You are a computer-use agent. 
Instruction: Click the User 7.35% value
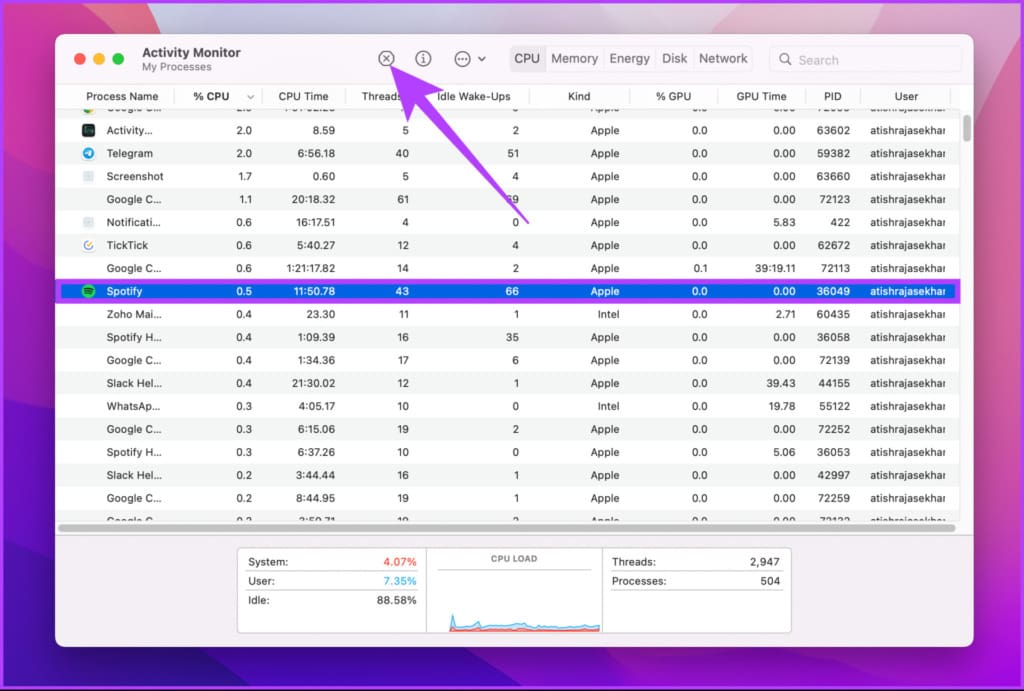[x=399, y=581]
